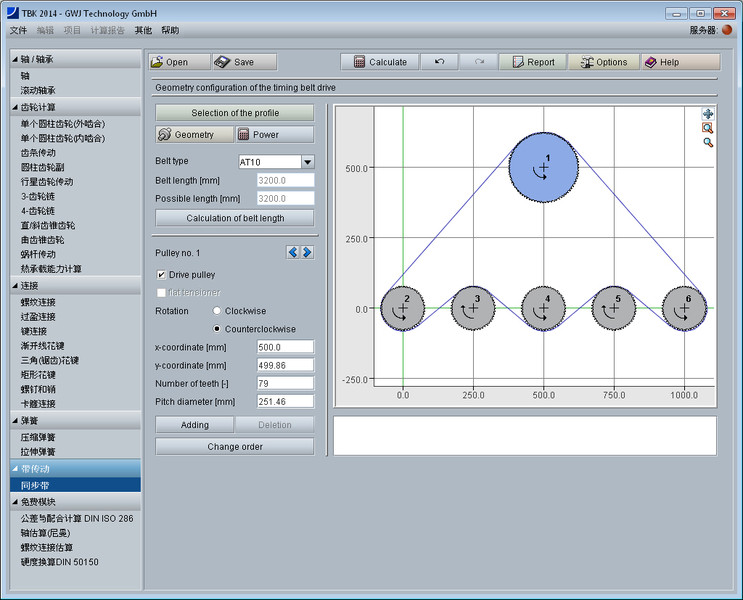Click the pan/move icon in diagram
This screenshot has width=743, height=600.
pyautogui.click(x=708, y=114)
